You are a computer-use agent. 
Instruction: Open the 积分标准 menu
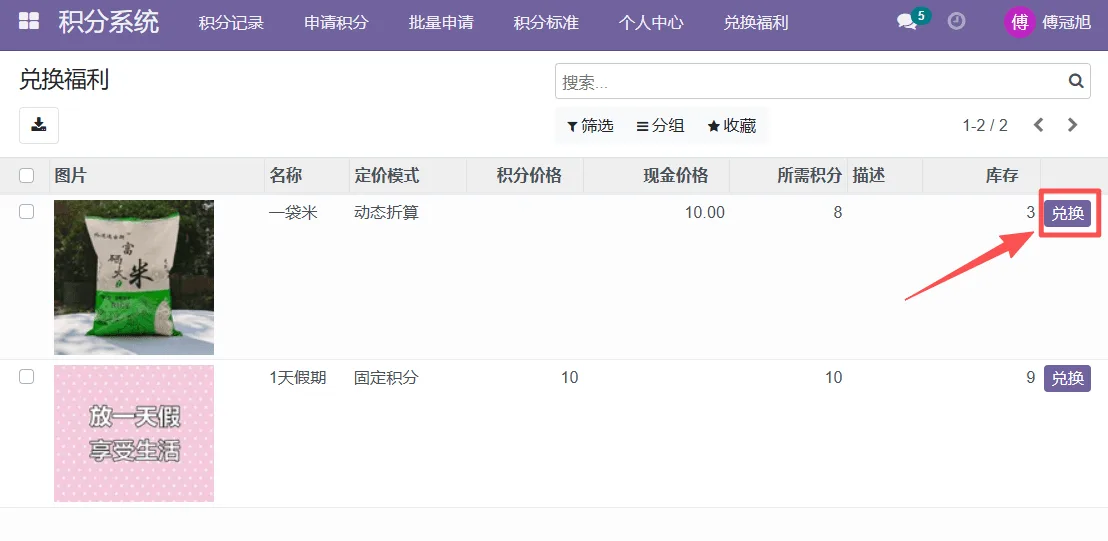[546, 23]
